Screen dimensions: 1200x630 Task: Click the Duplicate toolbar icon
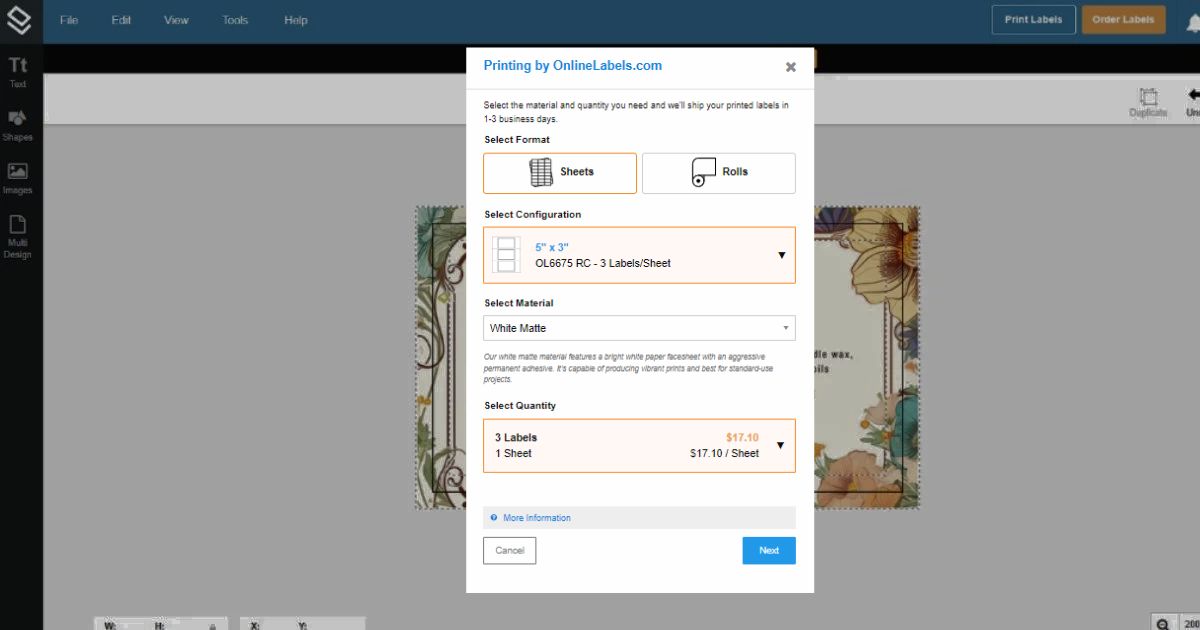pos(1148,103)
